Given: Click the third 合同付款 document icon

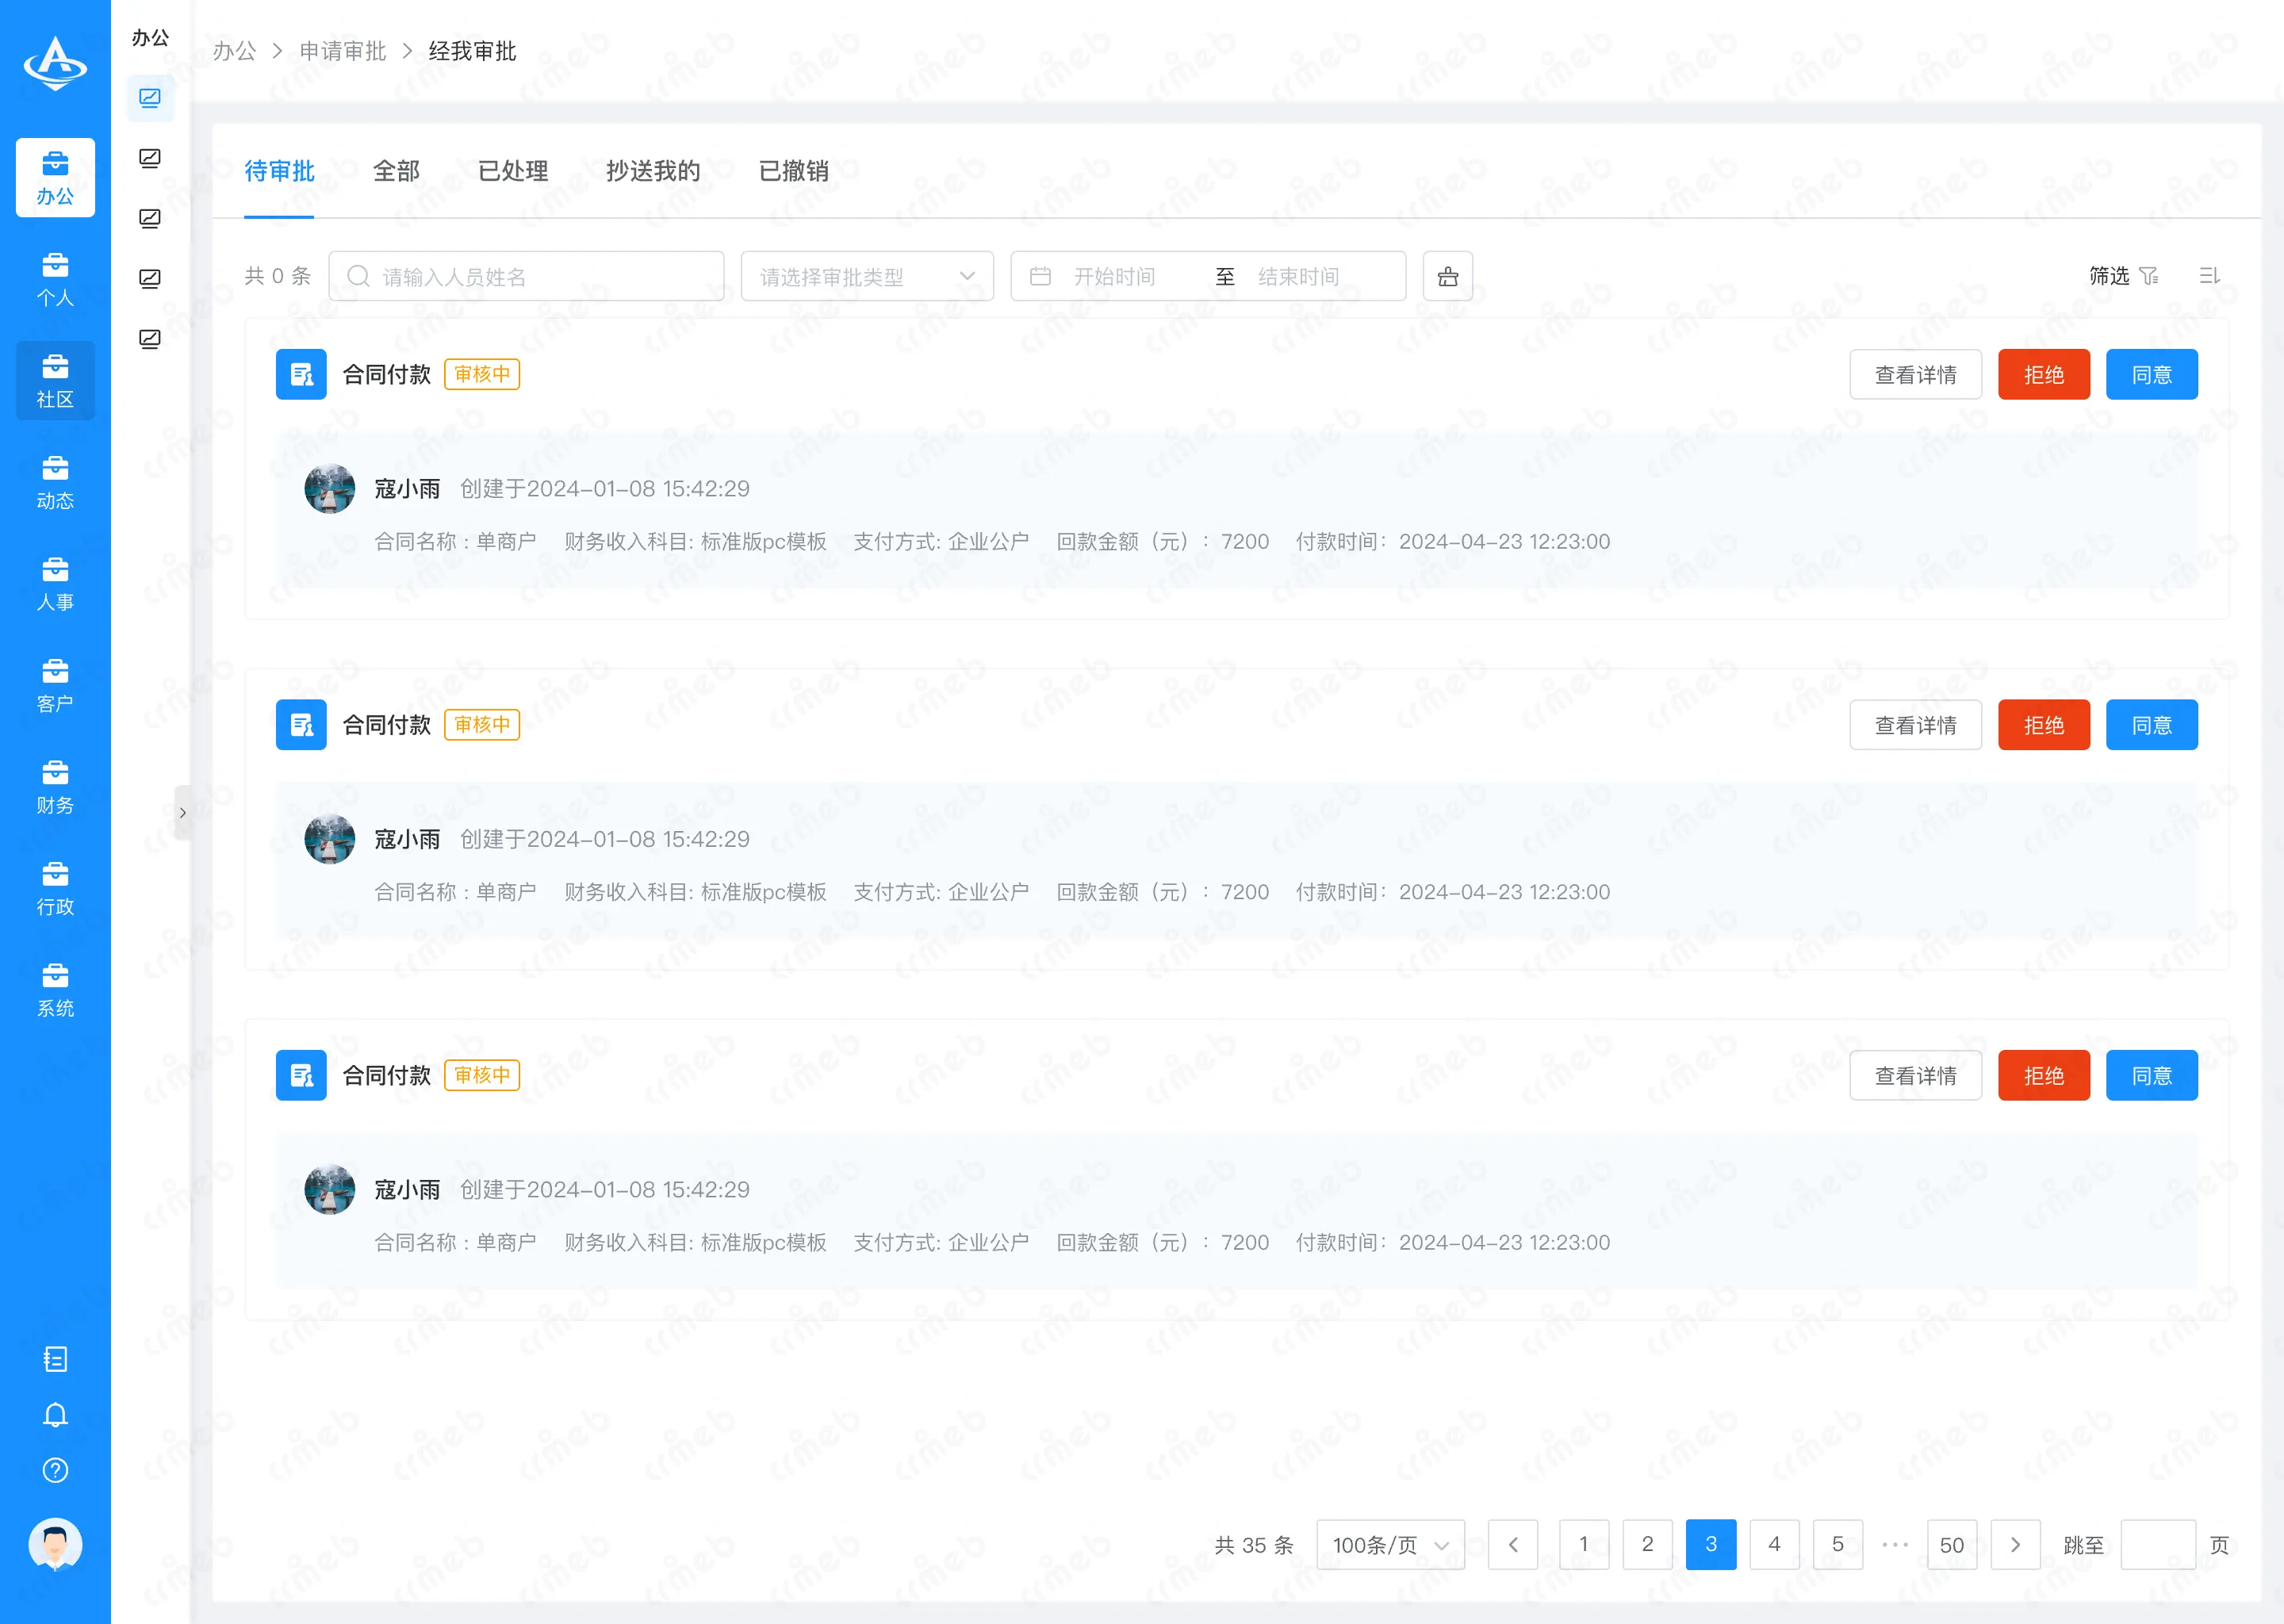Looking at the screenshot, I should (301, 1075).
